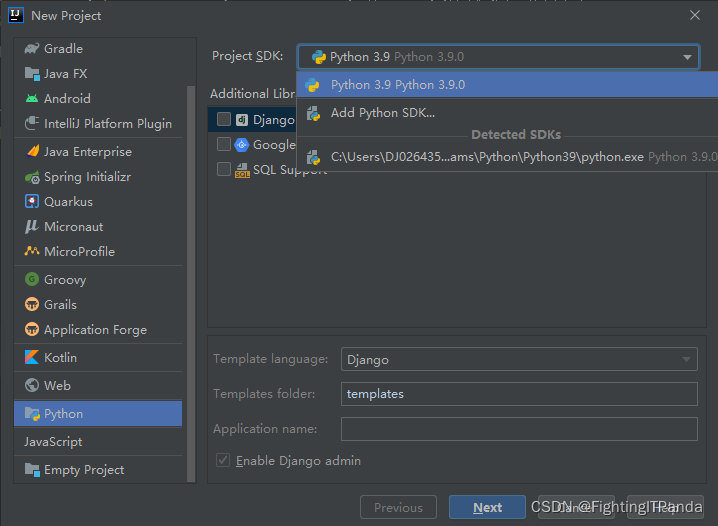This screenshot has height=526, width=718.
Task: Click the Quarkus icon
Action: point(32,201)
